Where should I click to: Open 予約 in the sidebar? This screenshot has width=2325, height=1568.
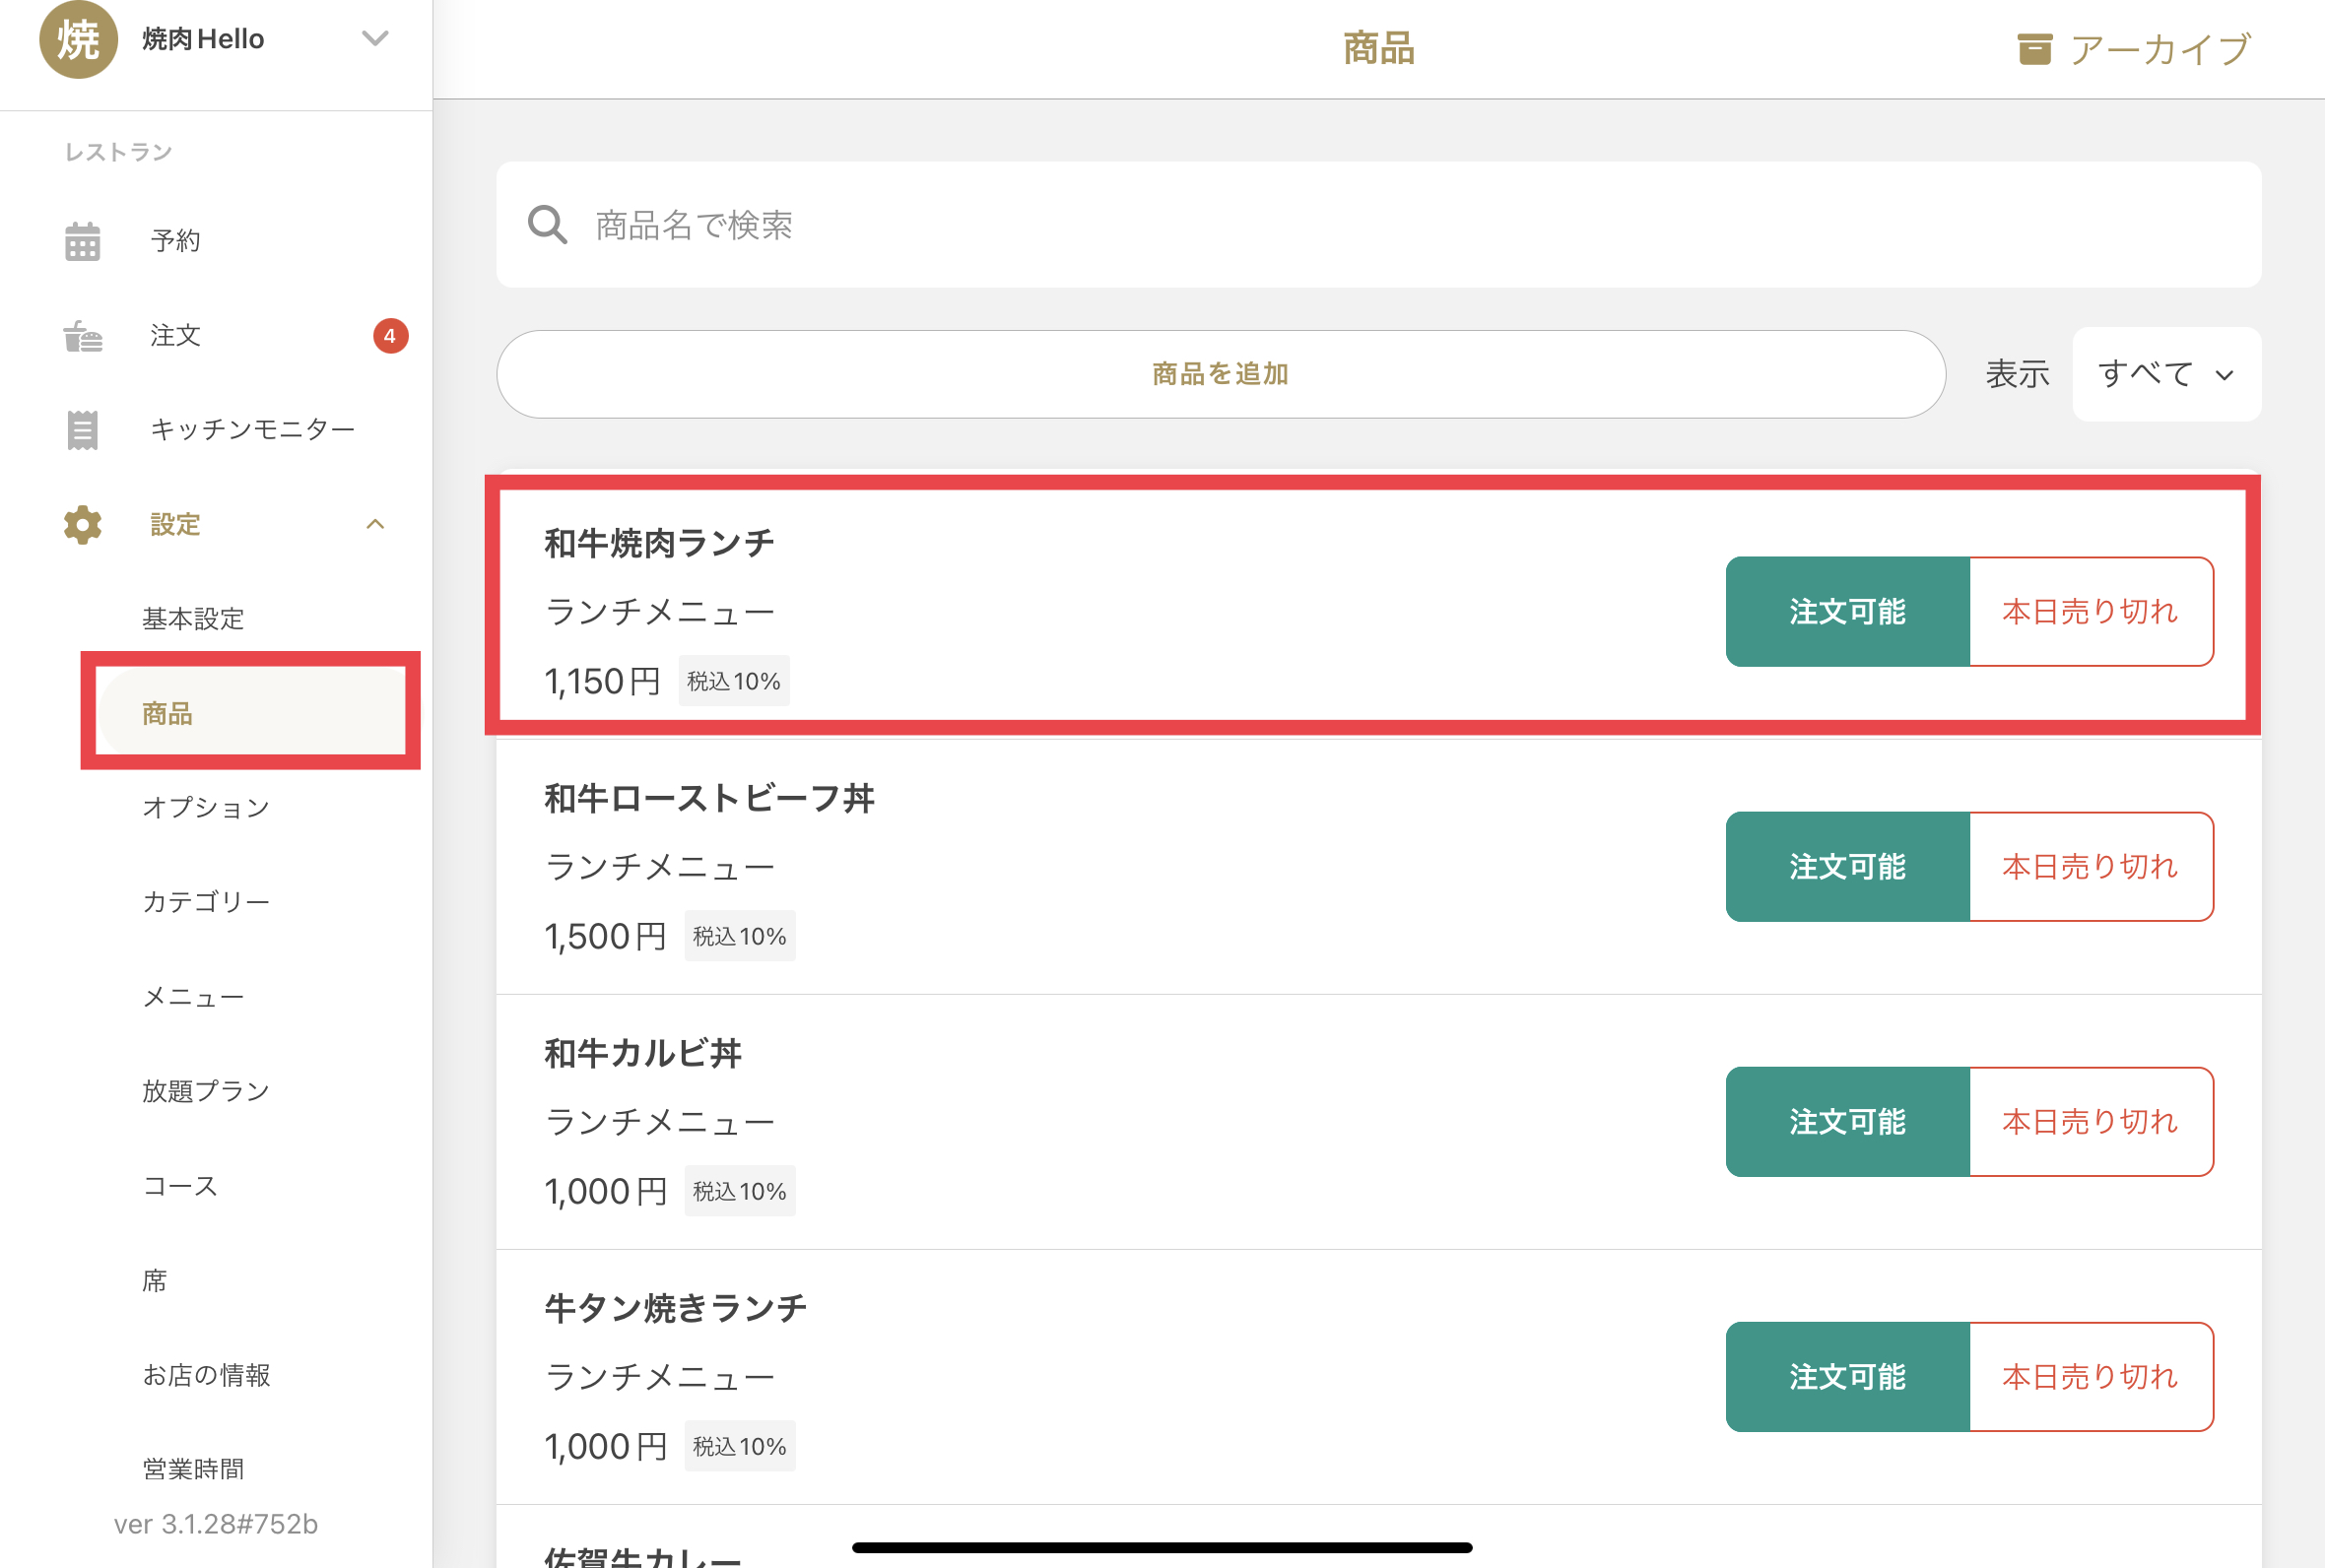pos(175,241)
